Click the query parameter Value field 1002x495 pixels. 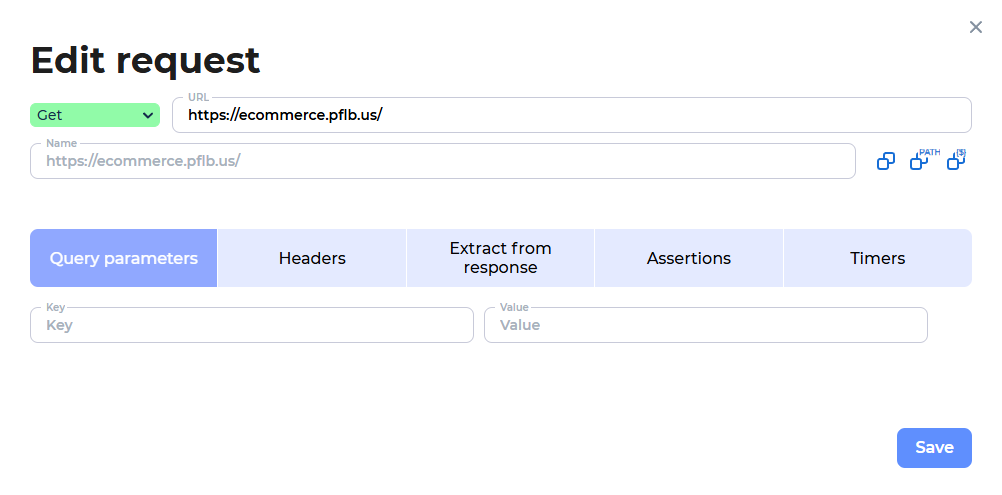(x=705, y=325)
